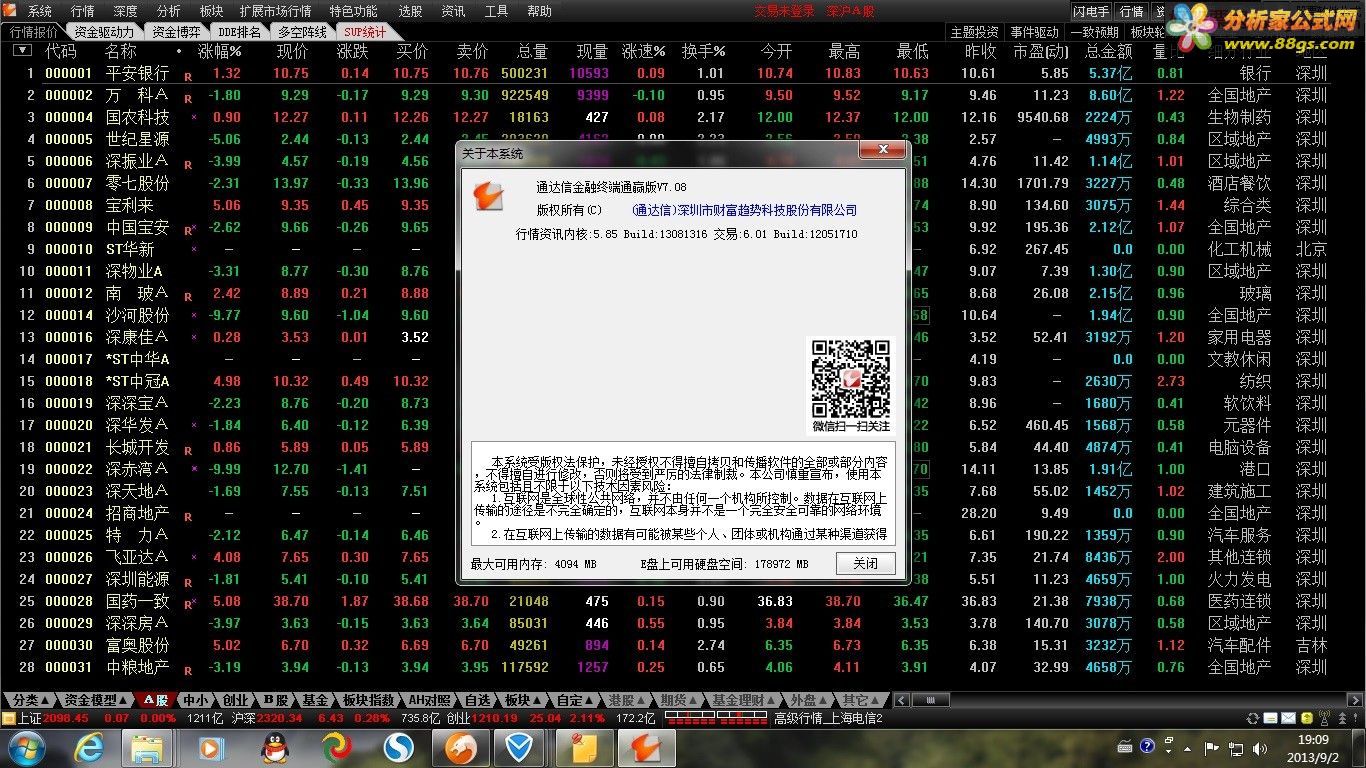1366x768 pixels.
Task: Click the blue help question-mark tray icon
Action: [x=1148, y=745]
